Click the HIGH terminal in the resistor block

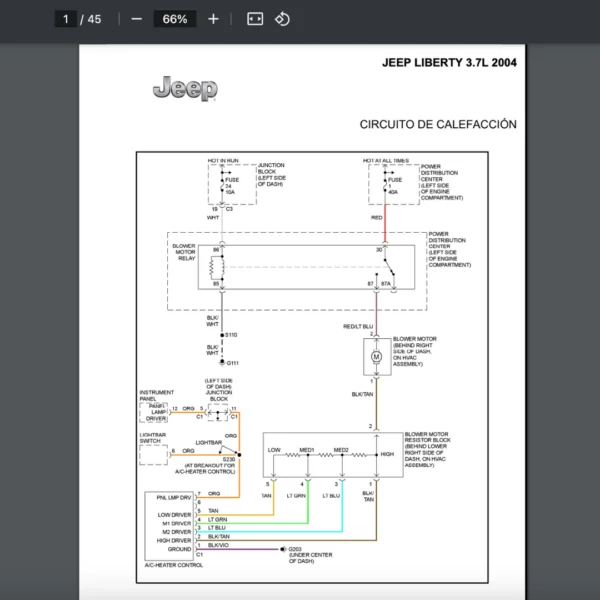387,454
